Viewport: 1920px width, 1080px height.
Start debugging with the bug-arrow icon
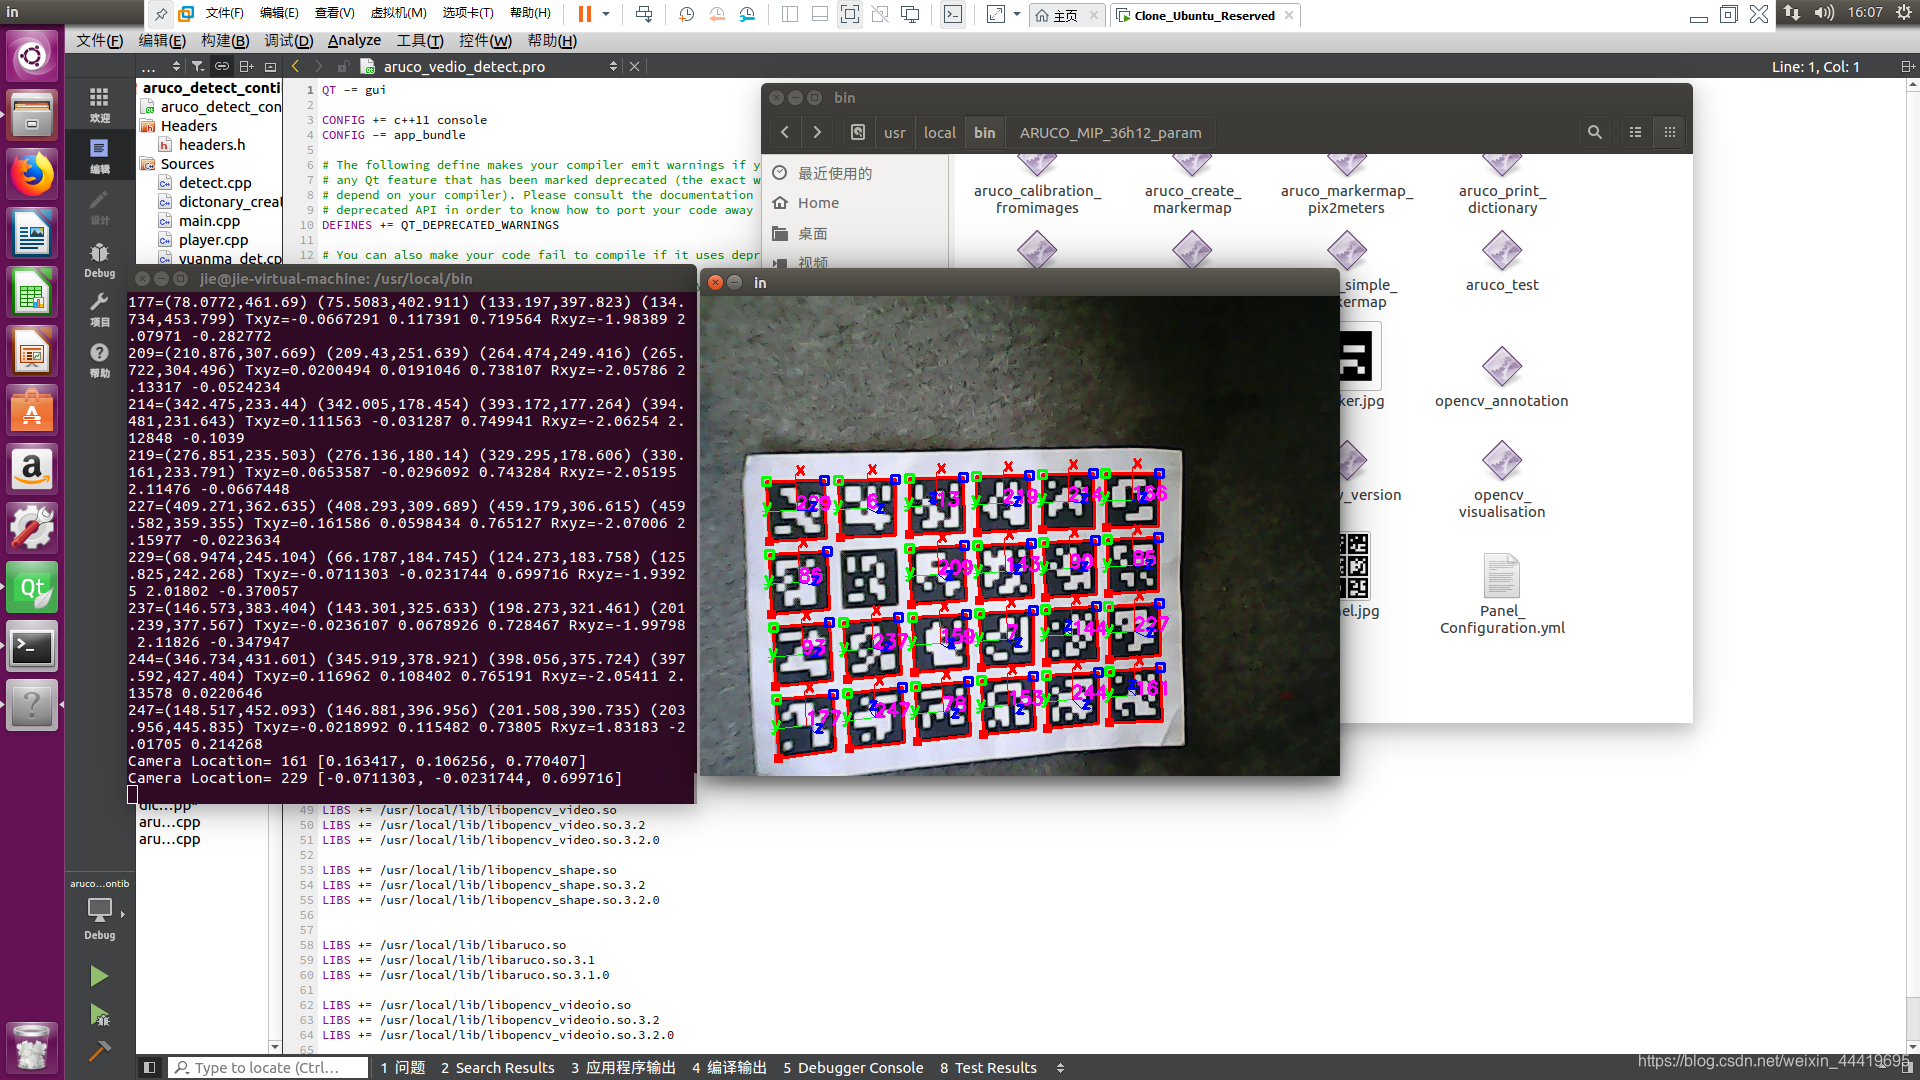pos(99,1016)
